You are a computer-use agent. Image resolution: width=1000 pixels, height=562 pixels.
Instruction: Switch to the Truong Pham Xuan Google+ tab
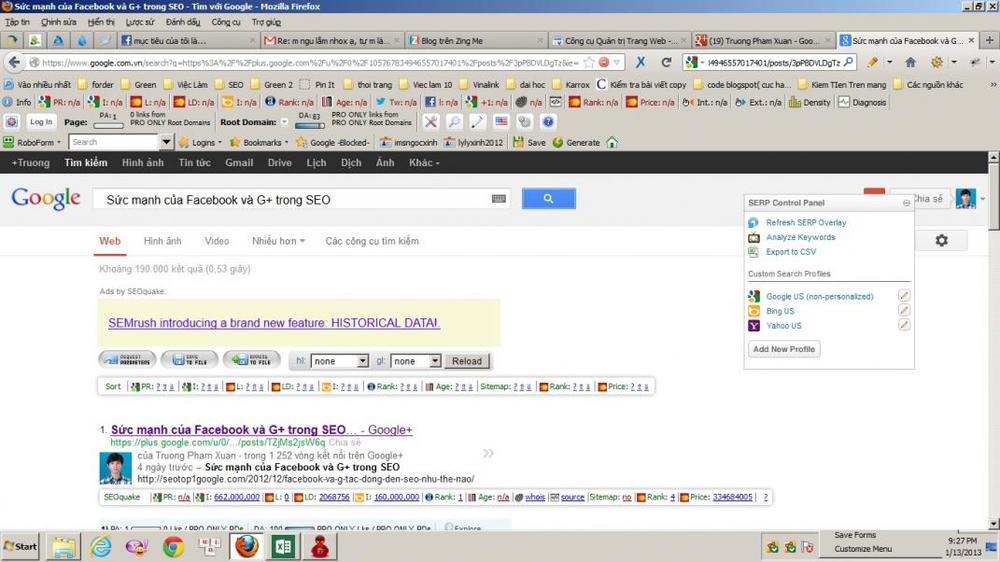click(763, 40)
